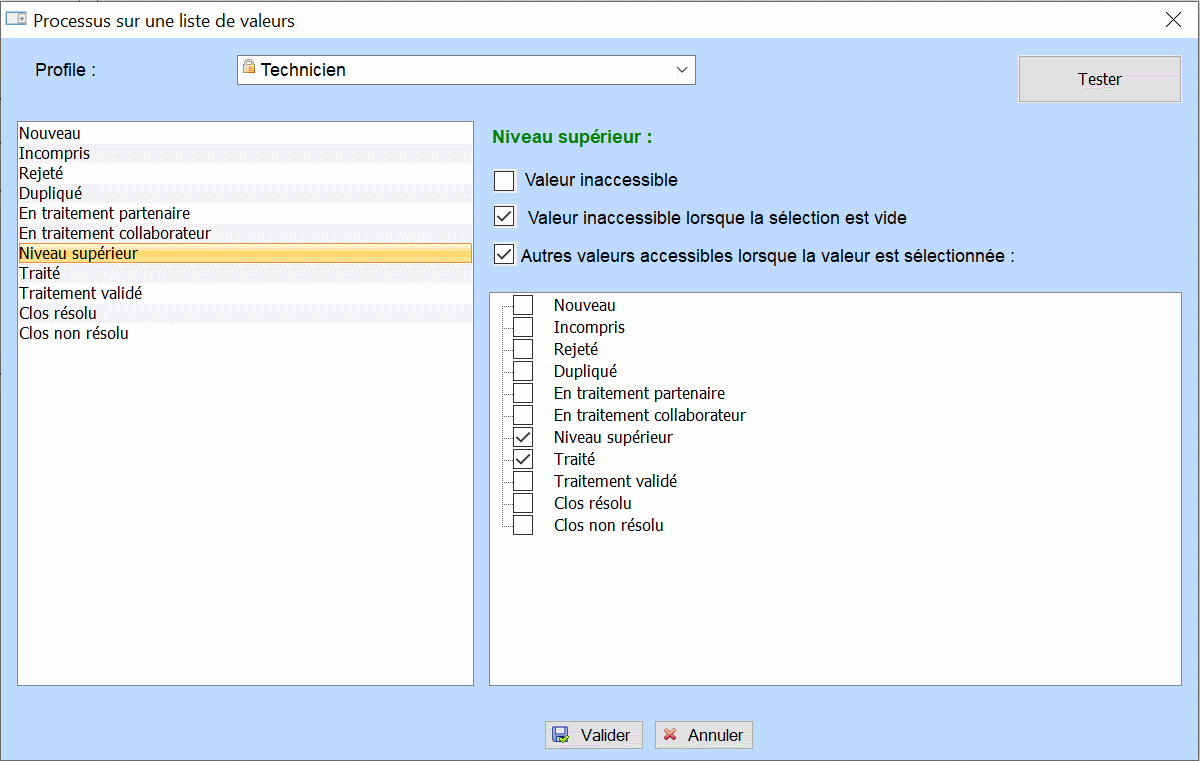Image resolution: width=1200 pixels, height=761 pixels.
Task: Check the Nouveau box in the right tree
Action: [523, 305]
